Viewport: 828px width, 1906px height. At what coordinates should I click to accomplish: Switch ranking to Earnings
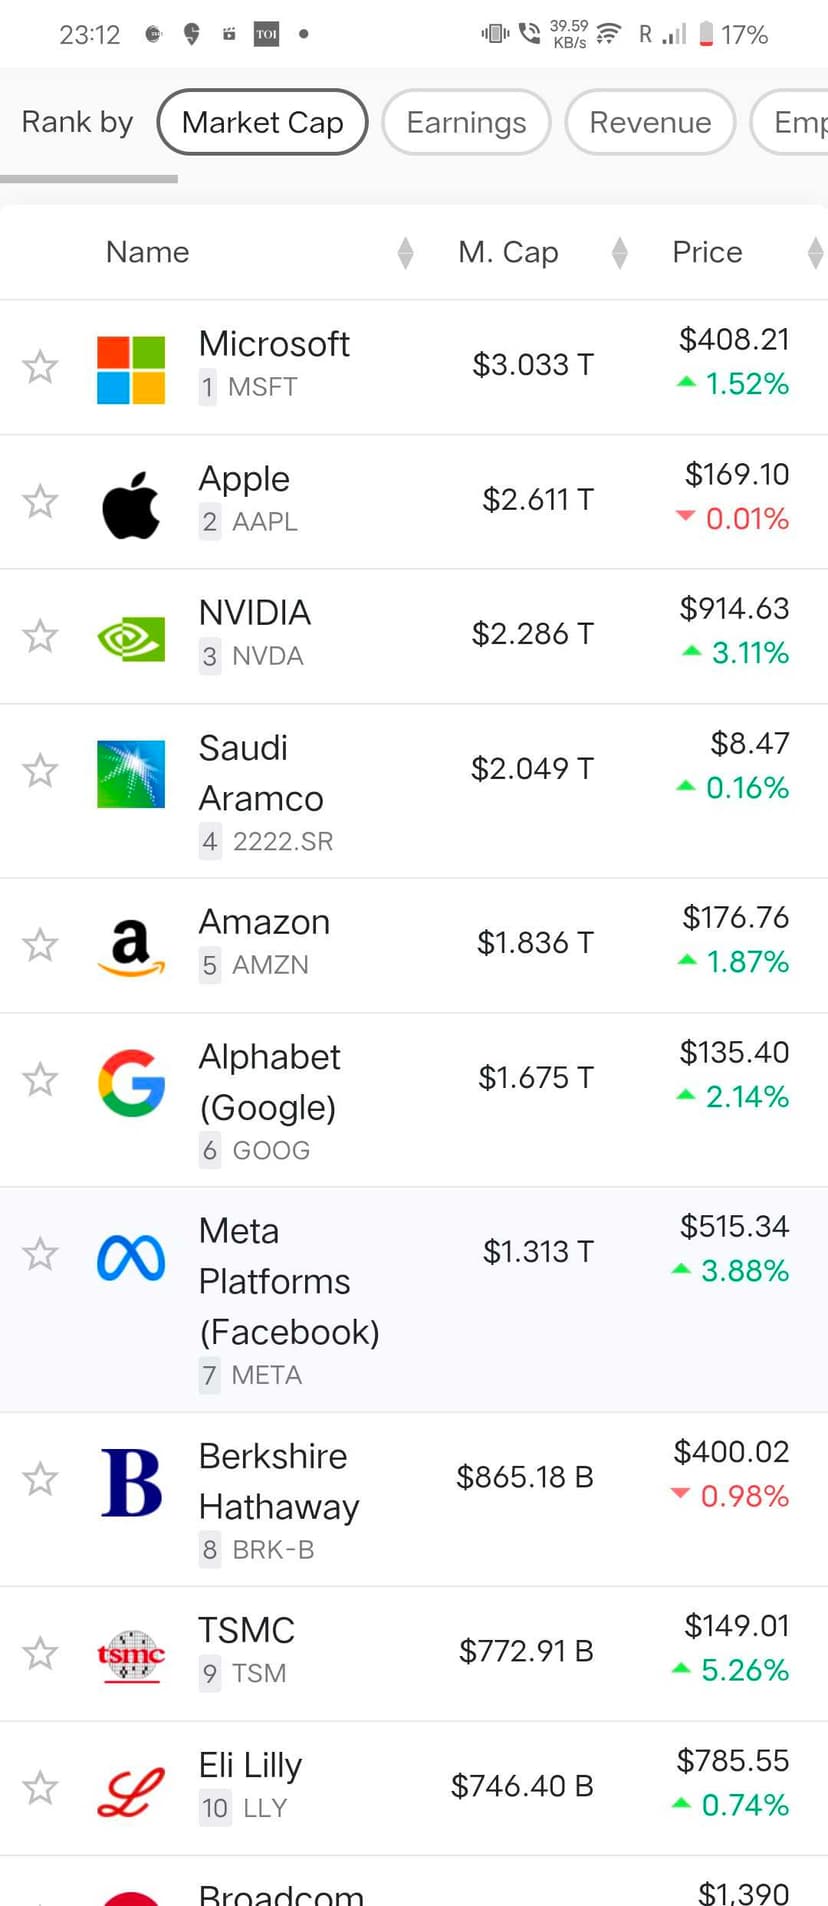(466, 122)
